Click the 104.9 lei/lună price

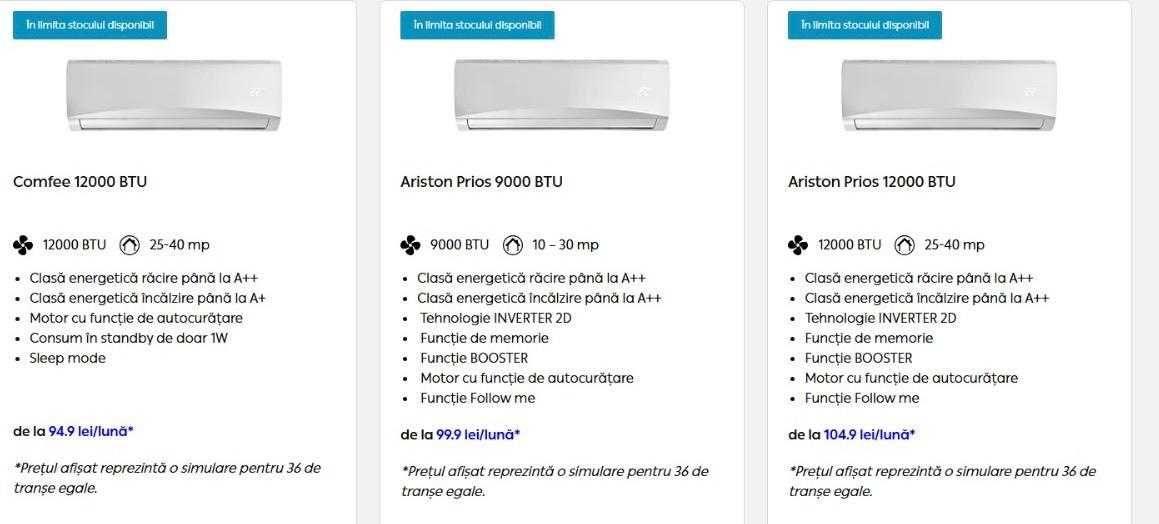click(869, 434)
